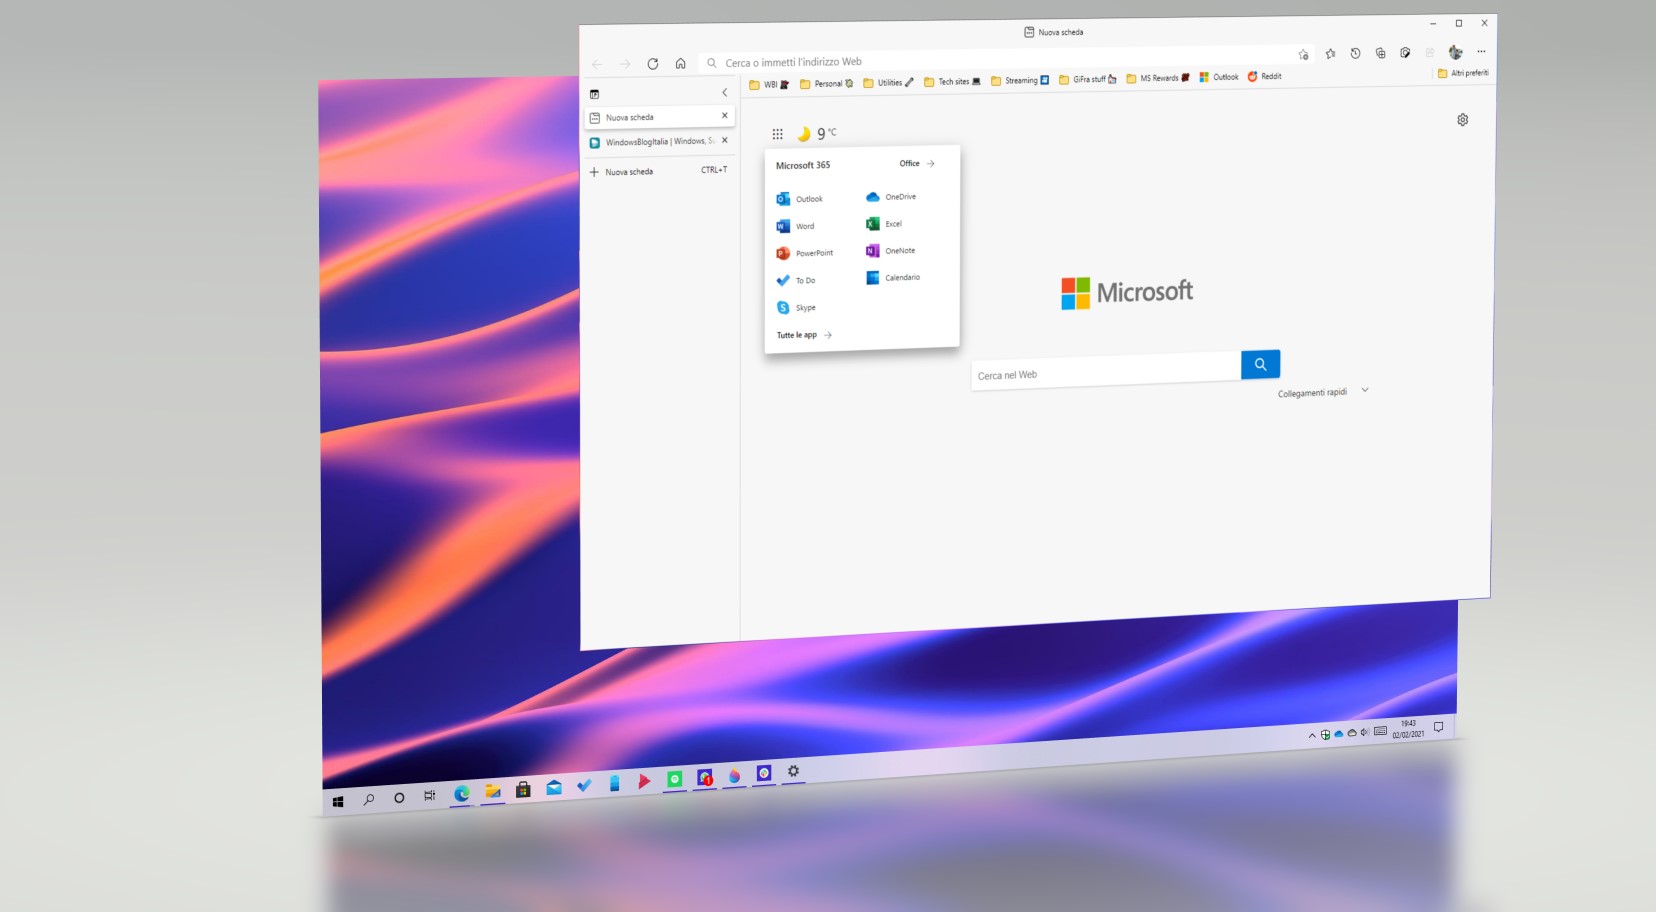Launch Calendario from Microsoft 365 panel
Viewport: 1656px width, 912px height.
click(x=893, y=277)
